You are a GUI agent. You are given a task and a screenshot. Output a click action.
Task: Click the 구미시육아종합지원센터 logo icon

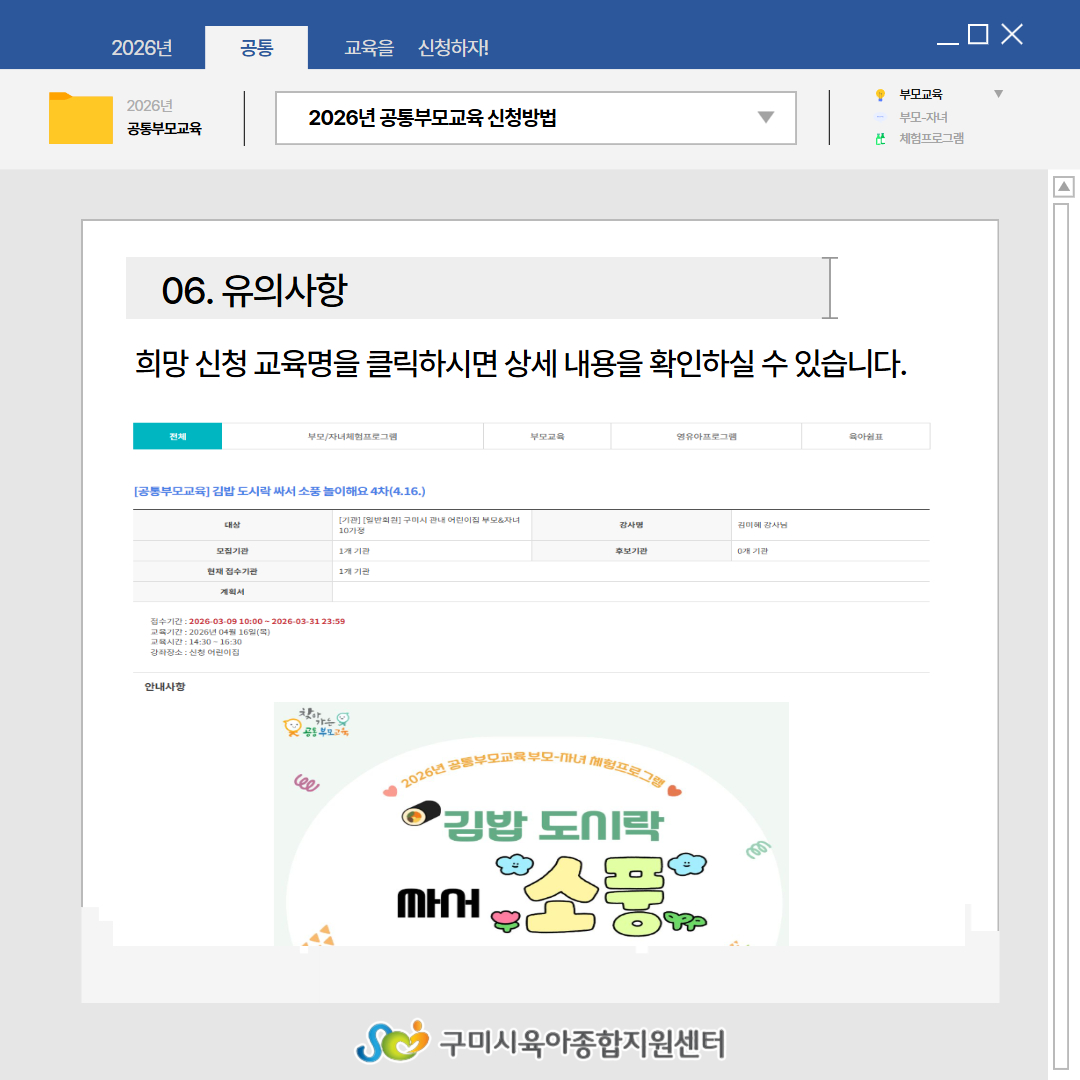pyautogui.click(x=391, y=1041)
